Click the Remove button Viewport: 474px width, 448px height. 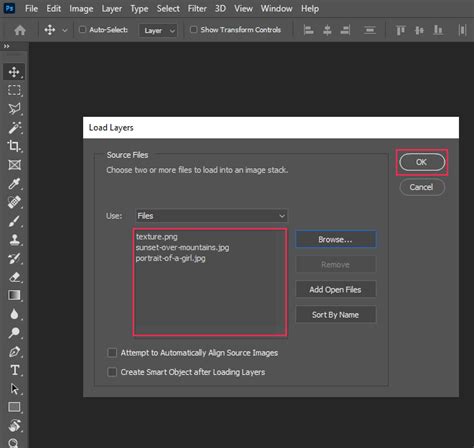(335, 265)
